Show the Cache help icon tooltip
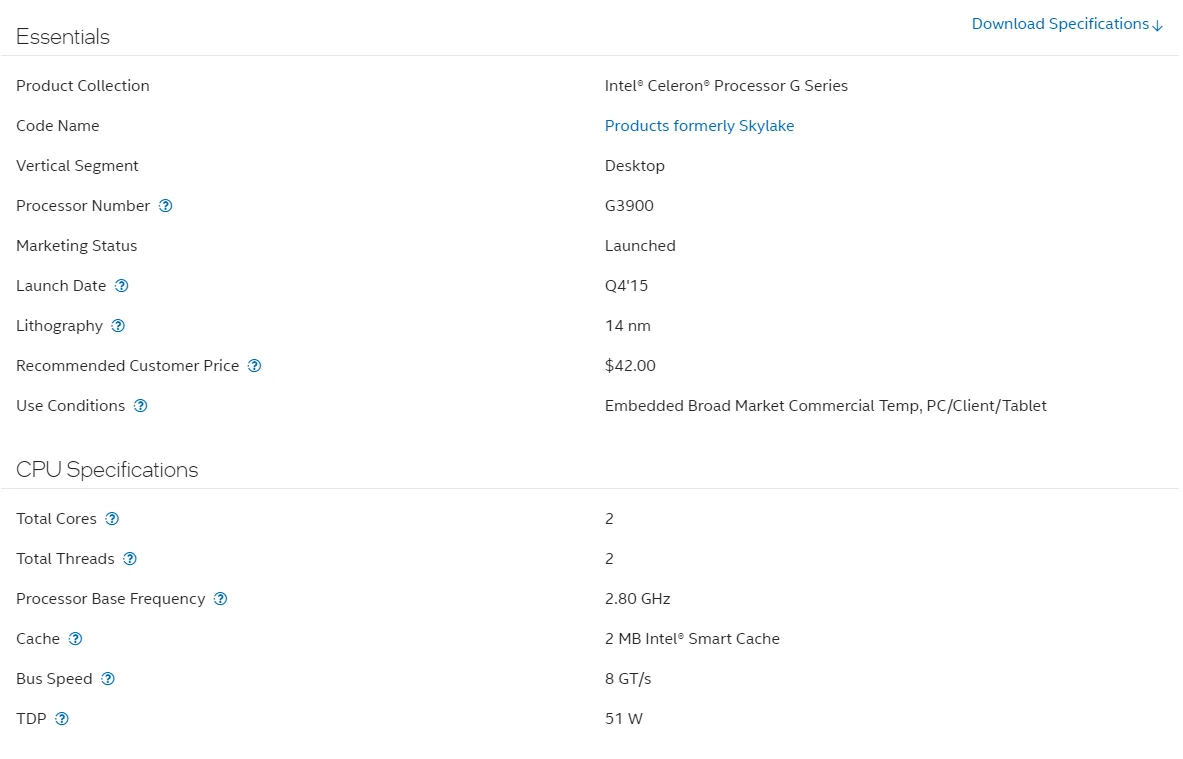The width and height of the screenshot is (1183, 759). click(x=75, y=639)
